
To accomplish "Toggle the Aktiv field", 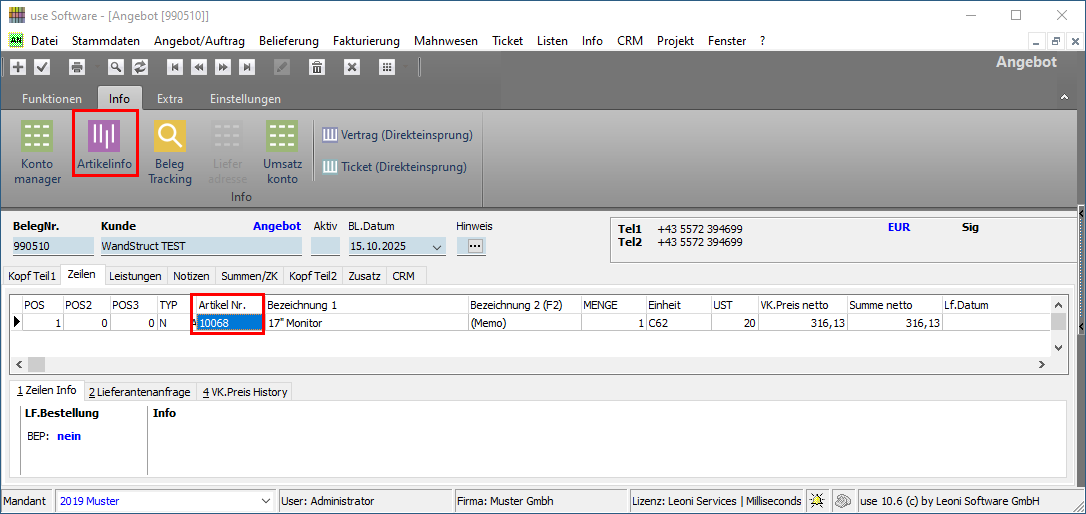I will 325,246.
